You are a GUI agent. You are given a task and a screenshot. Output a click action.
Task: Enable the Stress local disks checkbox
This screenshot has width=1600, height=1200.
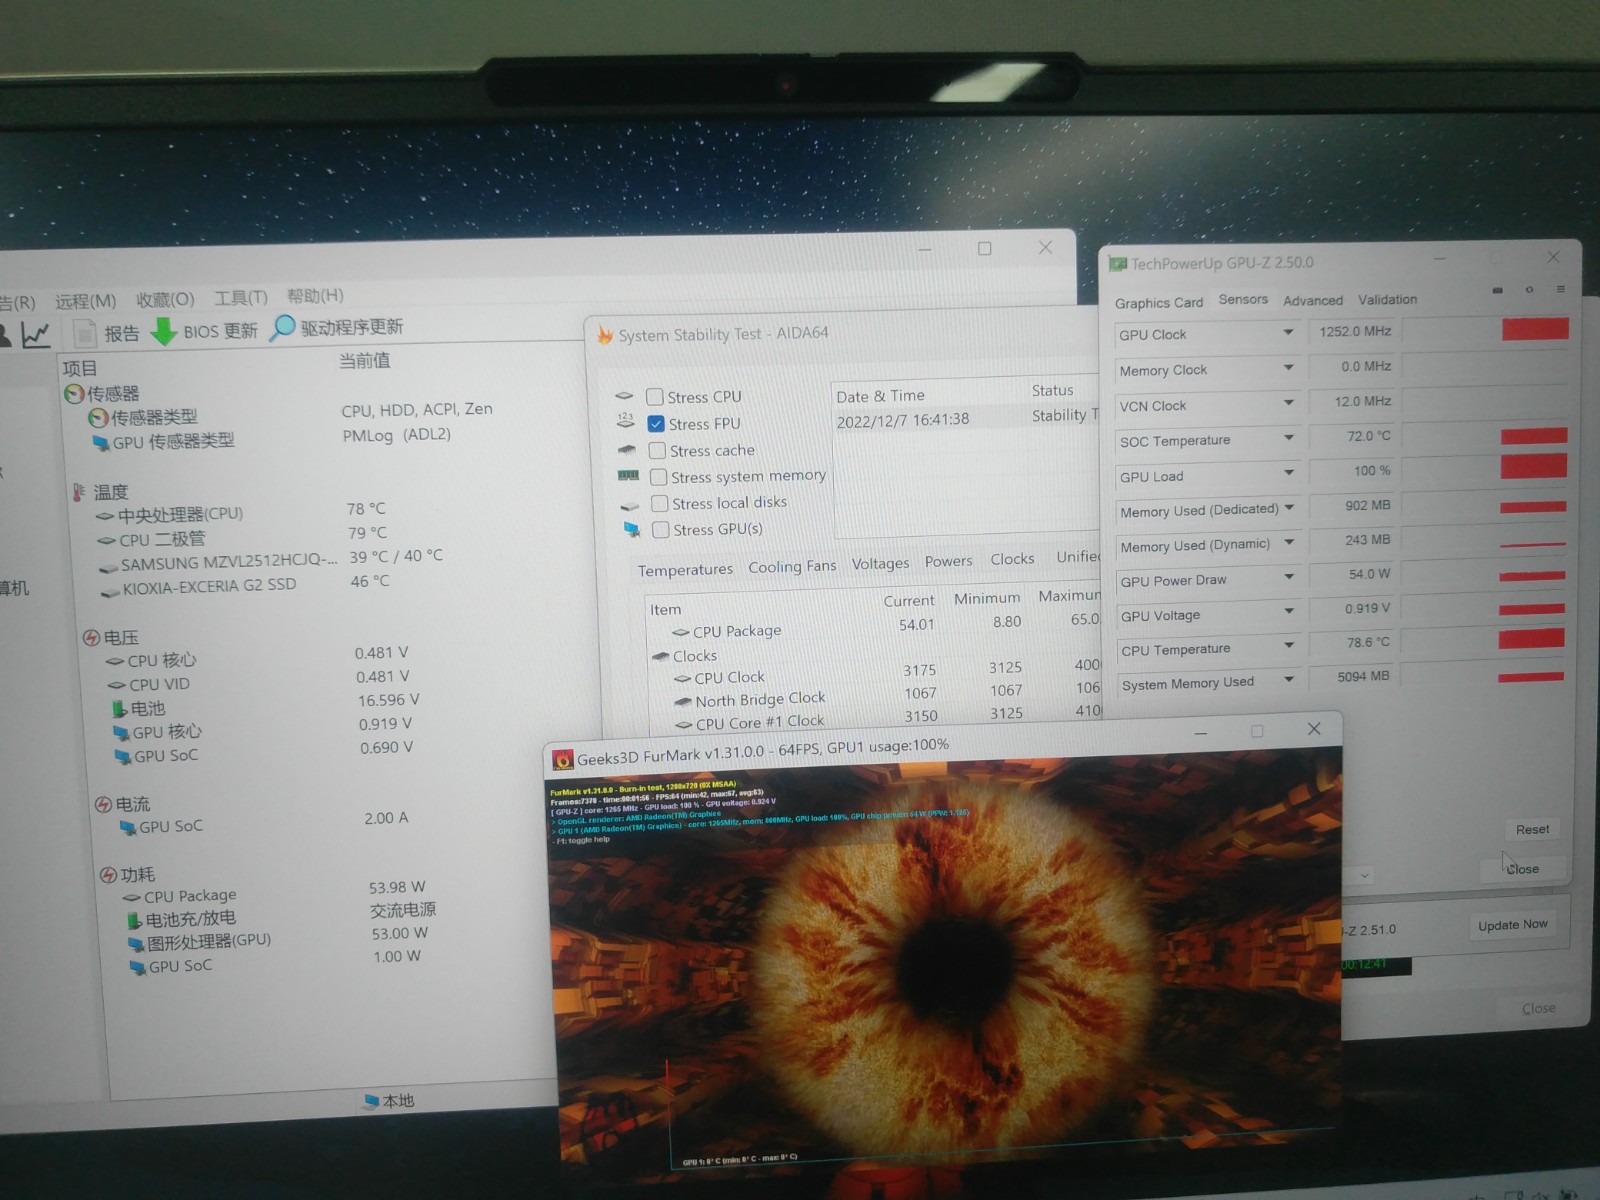(659, 504)
